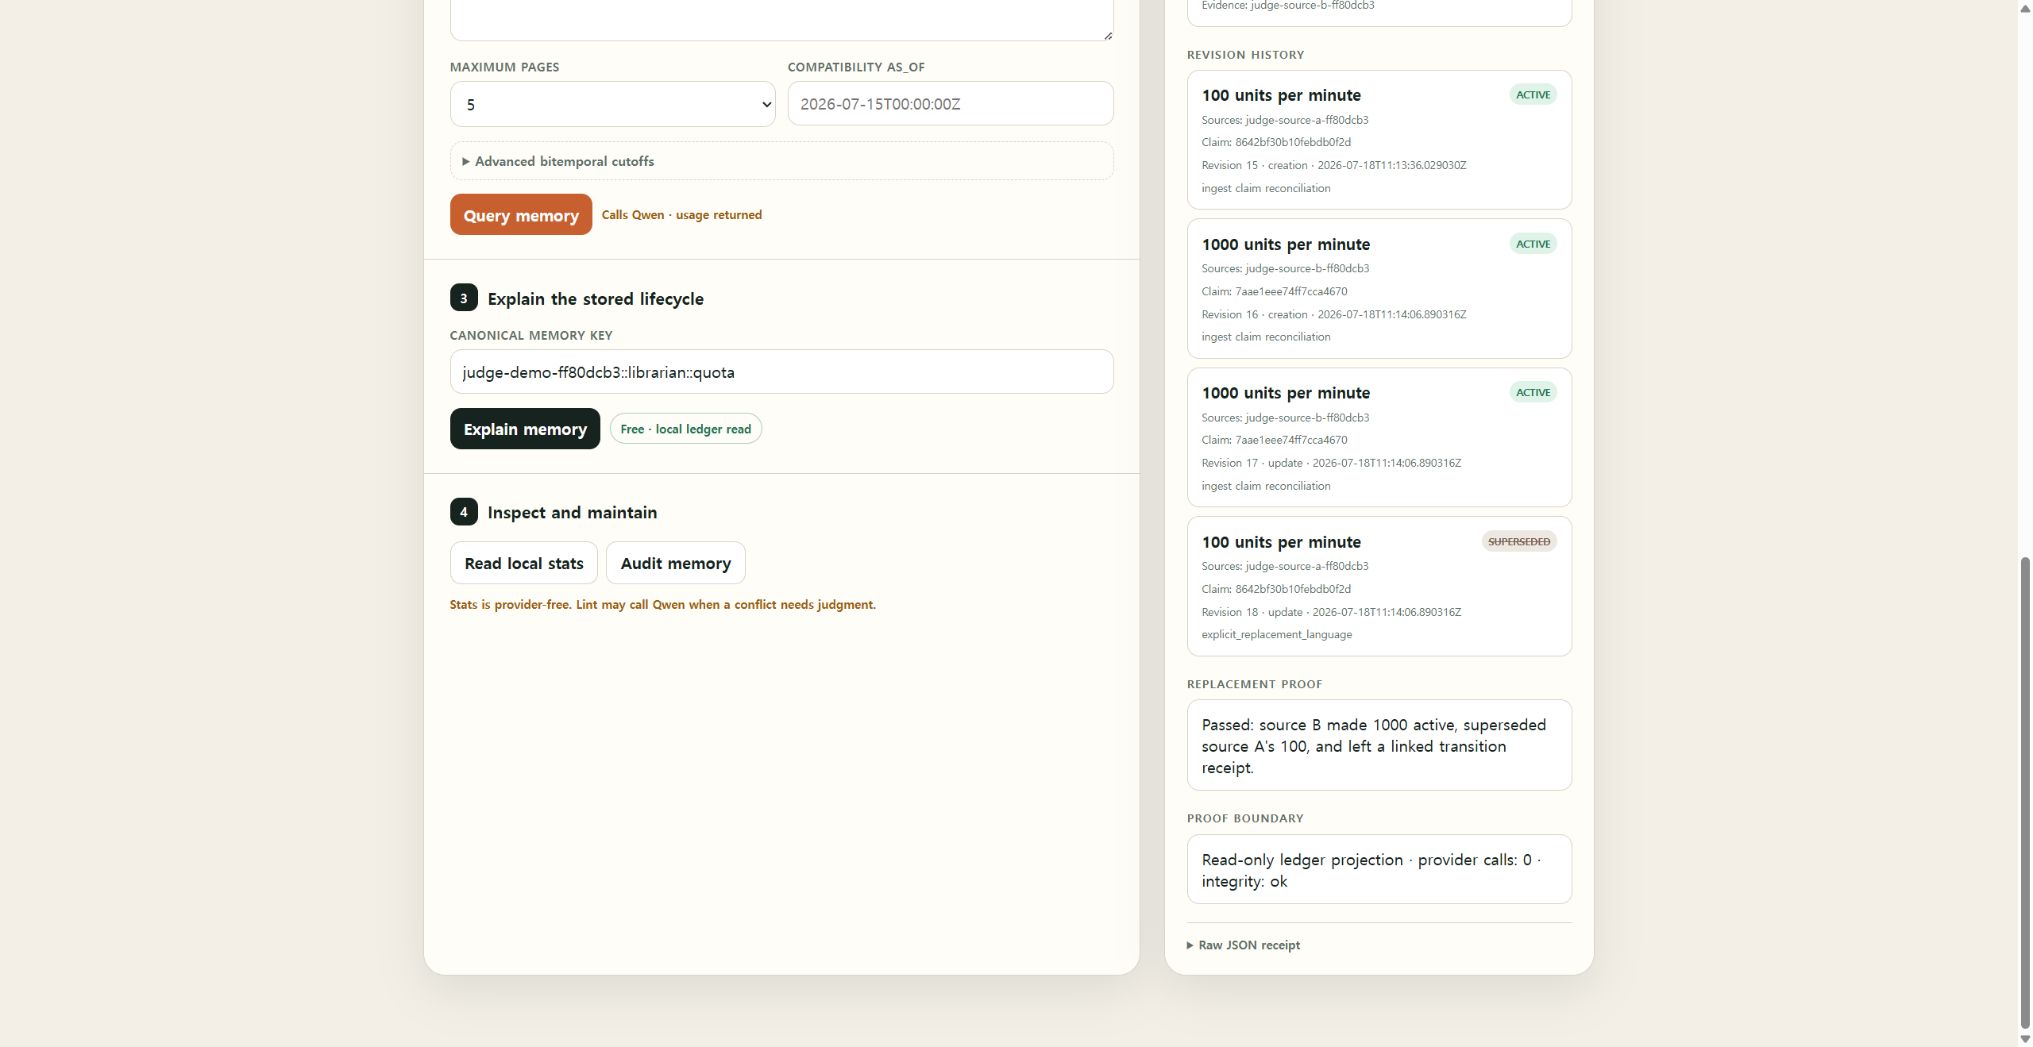Click 'Calls Qwen · usage returned' note
2033x1047 pixels.
[681, 215]
